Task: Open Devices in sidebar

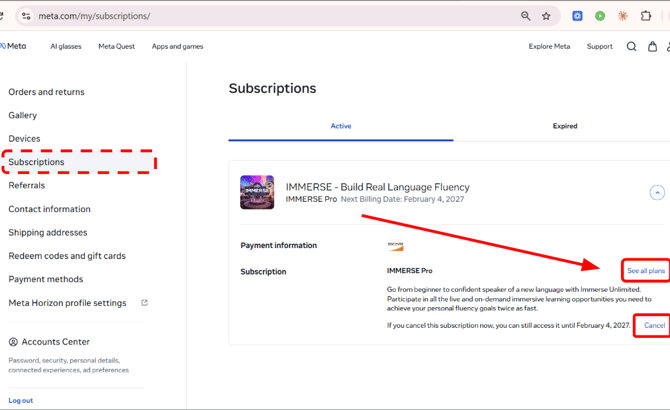Action: point(24,139)
